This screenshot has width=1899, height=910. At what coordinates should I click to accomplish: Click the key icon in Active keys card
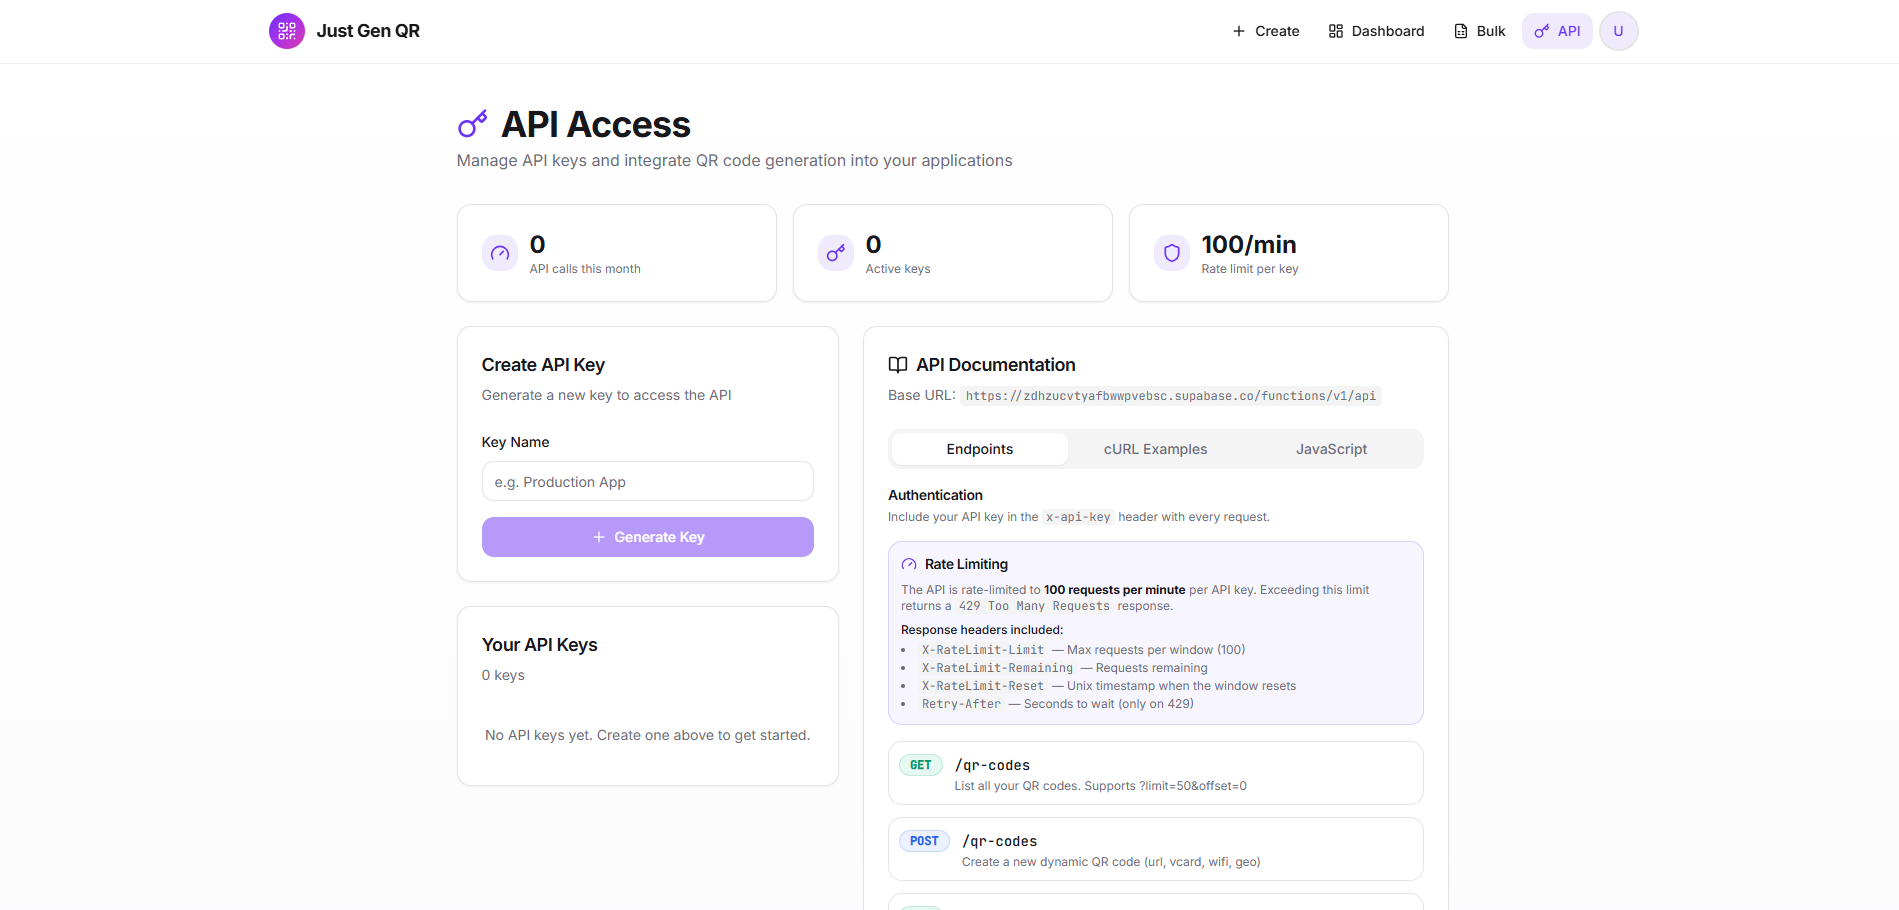click(836, 253)
